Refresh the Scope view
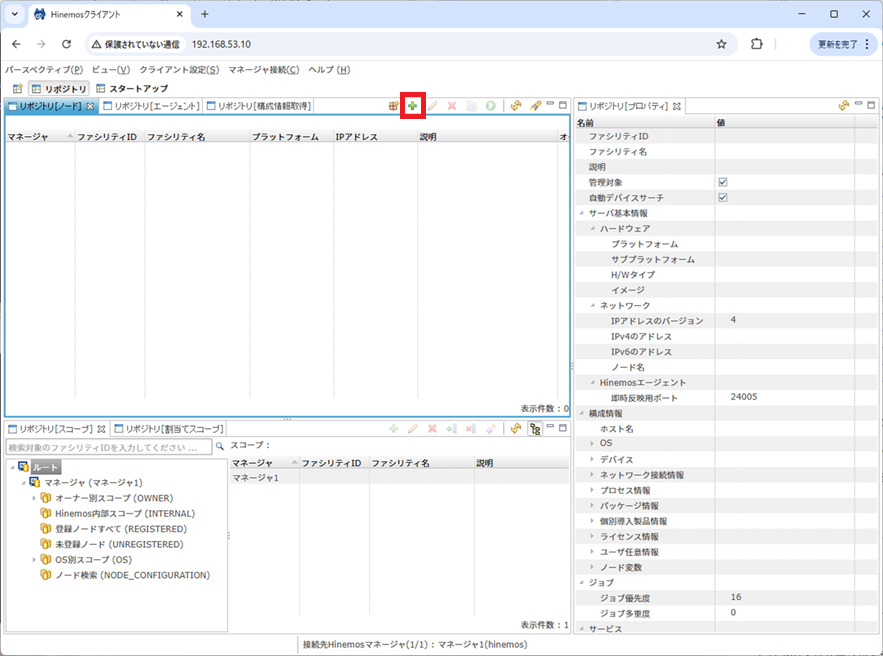883x656 pixels. pos(515,429)
